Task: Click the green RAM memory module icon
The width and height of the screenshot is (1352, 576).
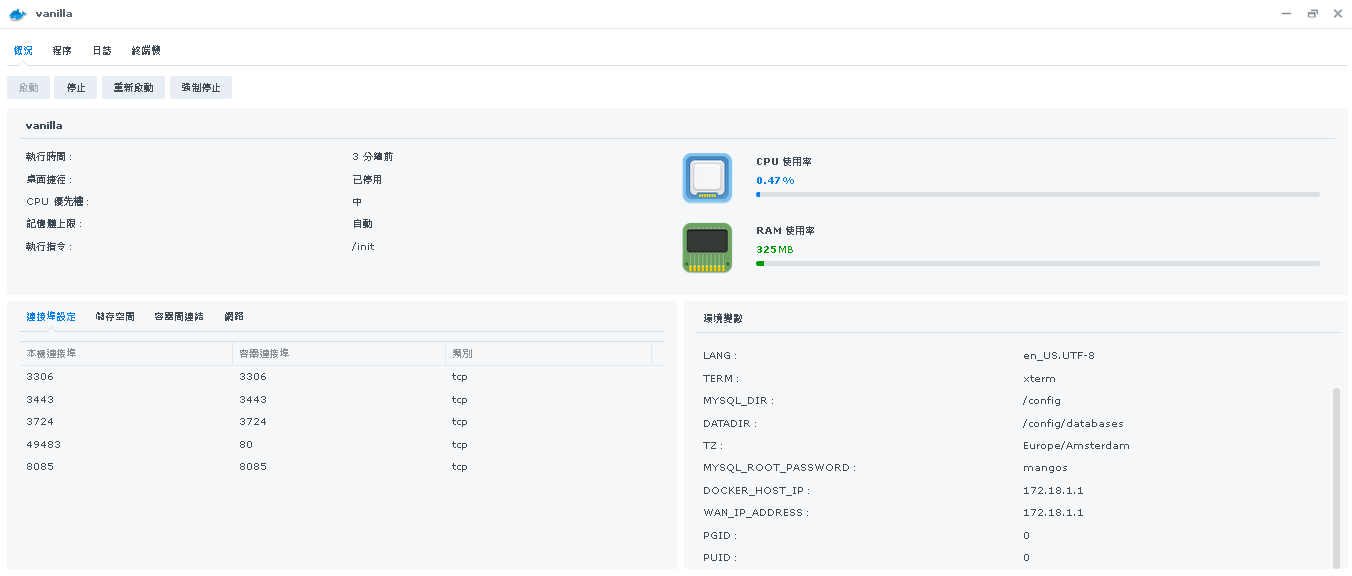Action: 707,247
